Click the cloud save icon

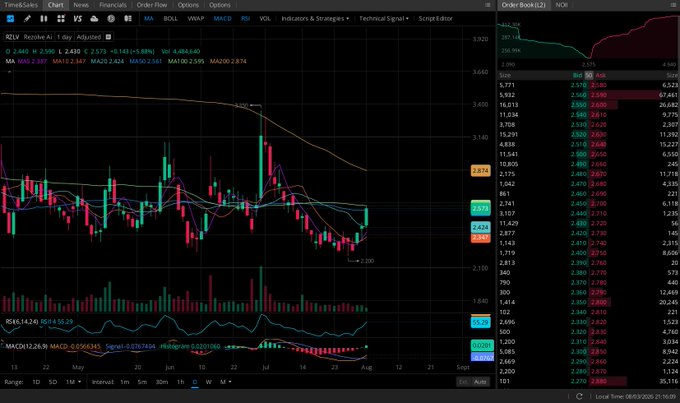click(x=94, y=18)
